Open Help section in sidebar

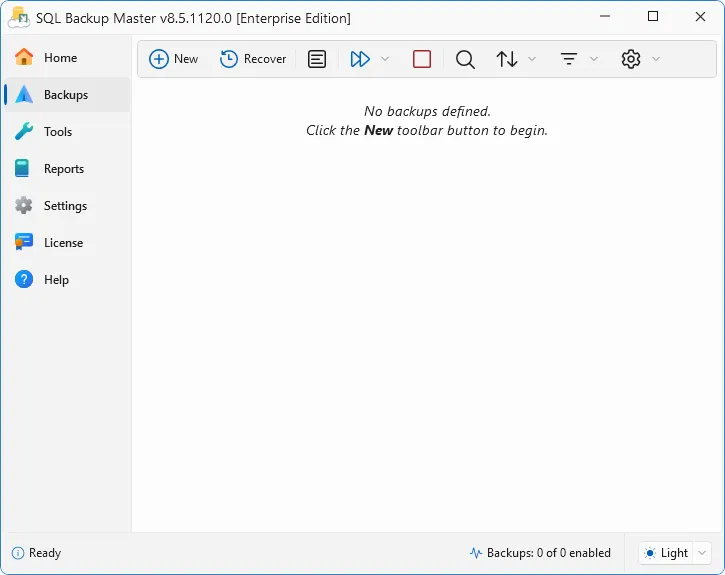[67, 280]
